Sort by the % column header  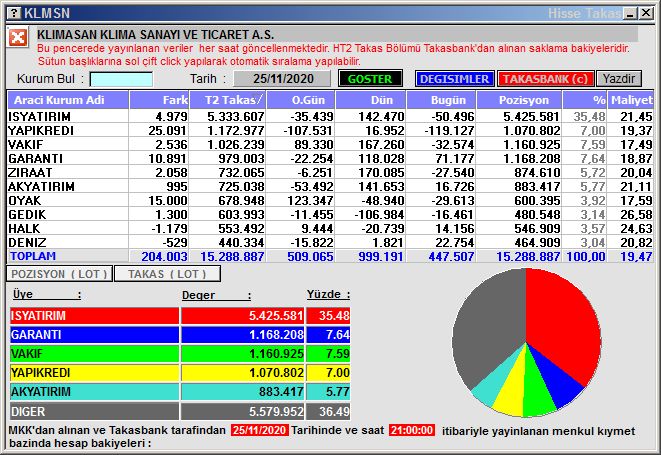[x=585, y=100]
